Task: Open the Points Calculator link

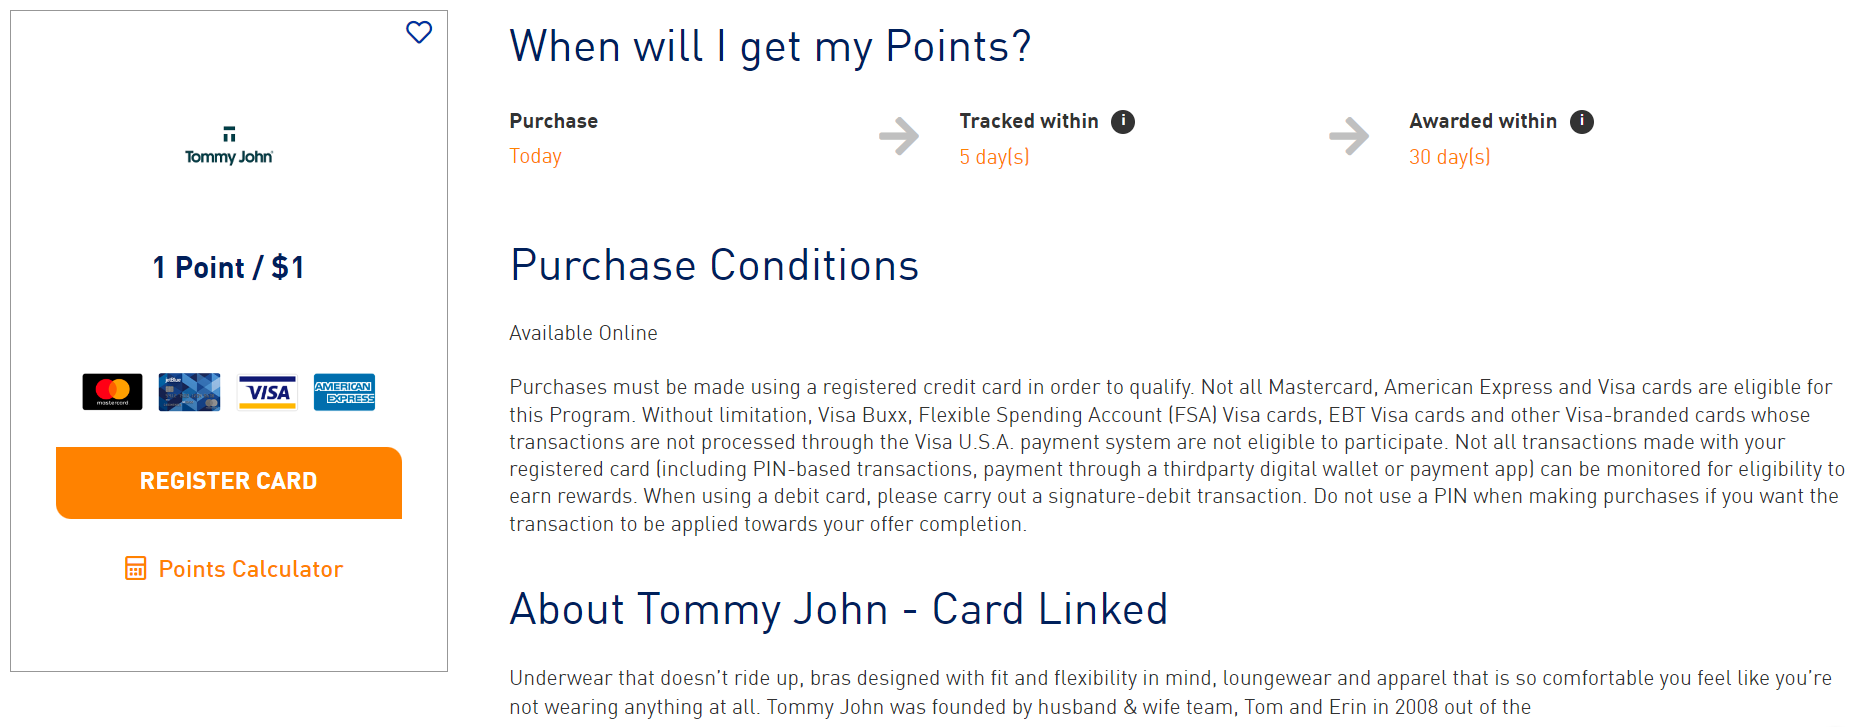Action: pos(250,568)
